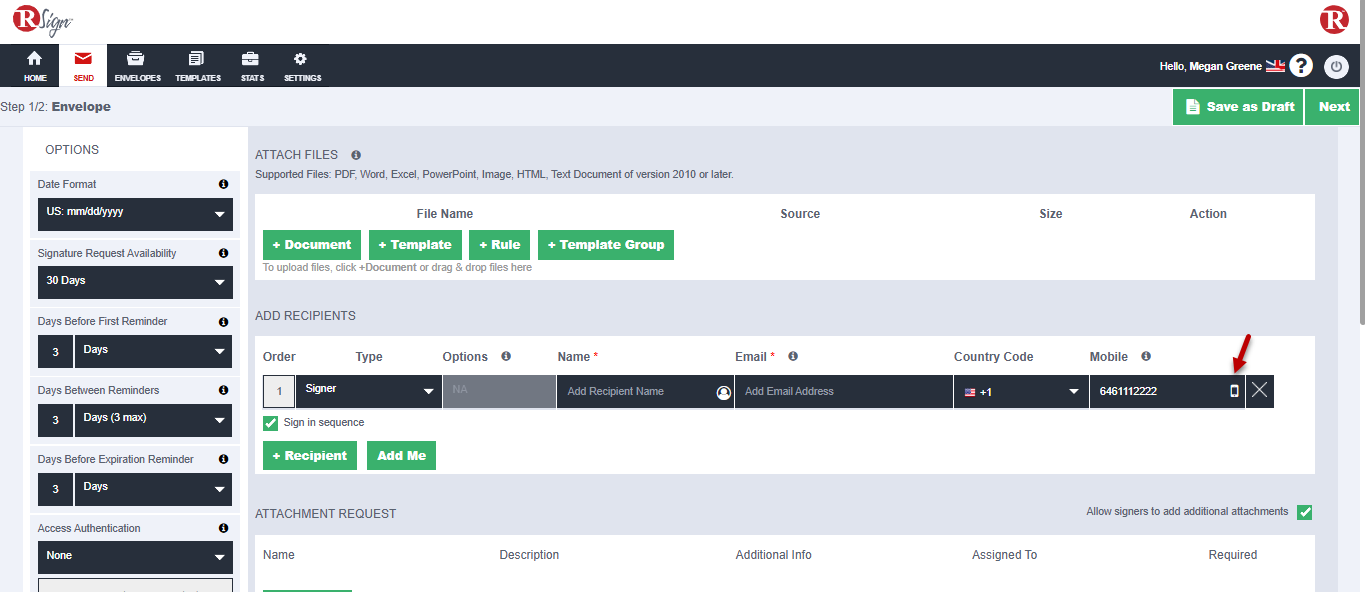Click the info icon next to Mobile label

[1146, 356]
